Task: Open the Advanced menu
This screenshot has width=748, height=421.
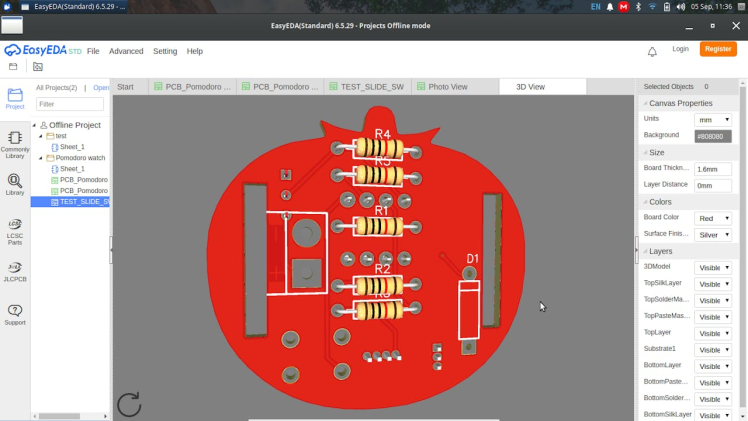Action: point(126,51)
